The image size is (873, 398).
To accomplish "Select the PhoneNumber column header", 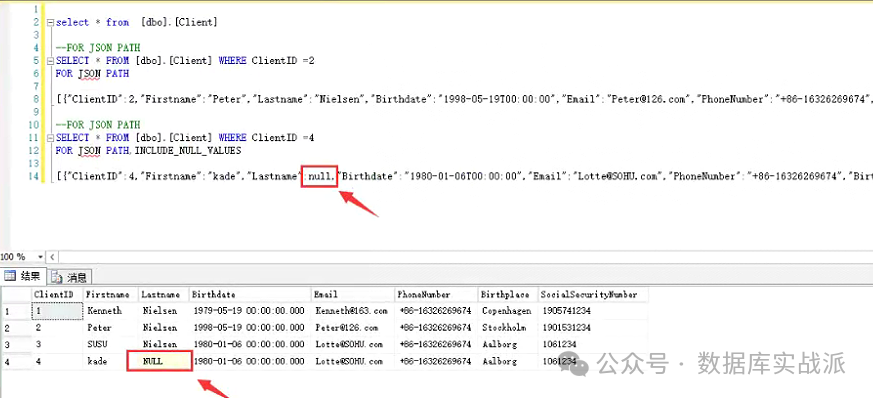I will pyautogui.click(x=436, y=294).
